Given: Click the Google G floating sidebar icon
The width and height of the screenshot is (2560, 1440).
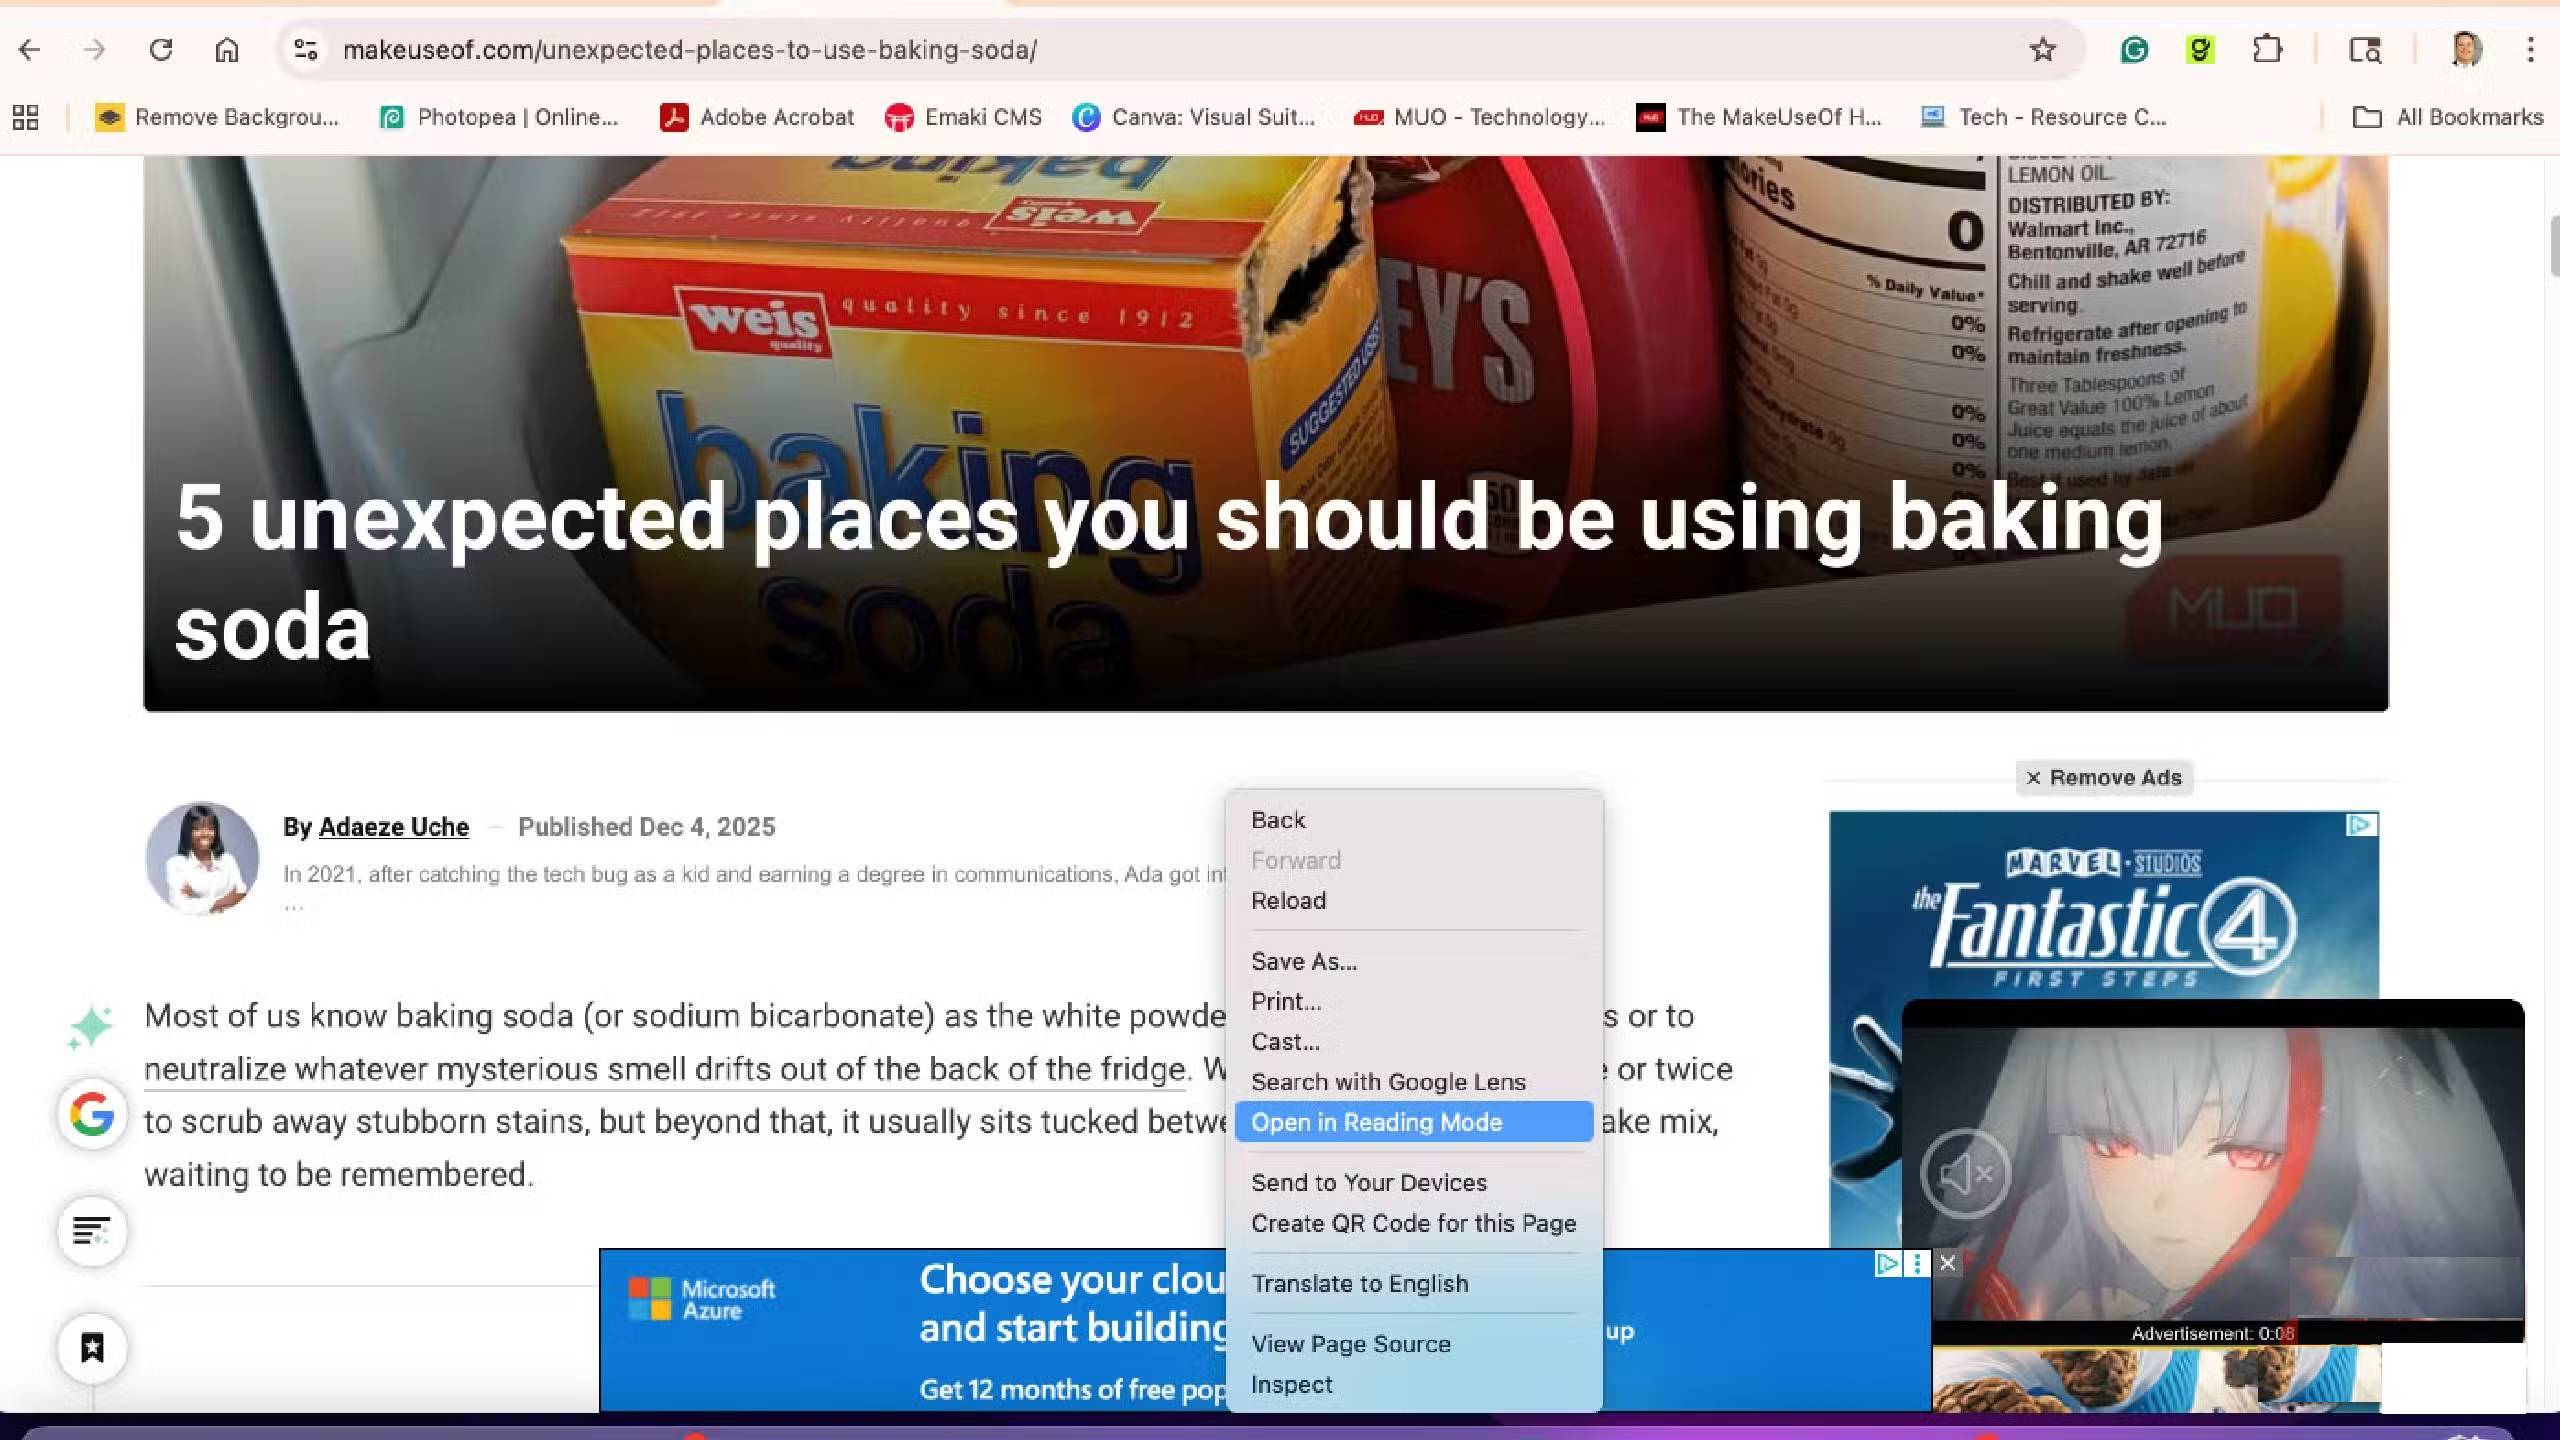Looking at the screenshot, I should [x=92, y=1114].
